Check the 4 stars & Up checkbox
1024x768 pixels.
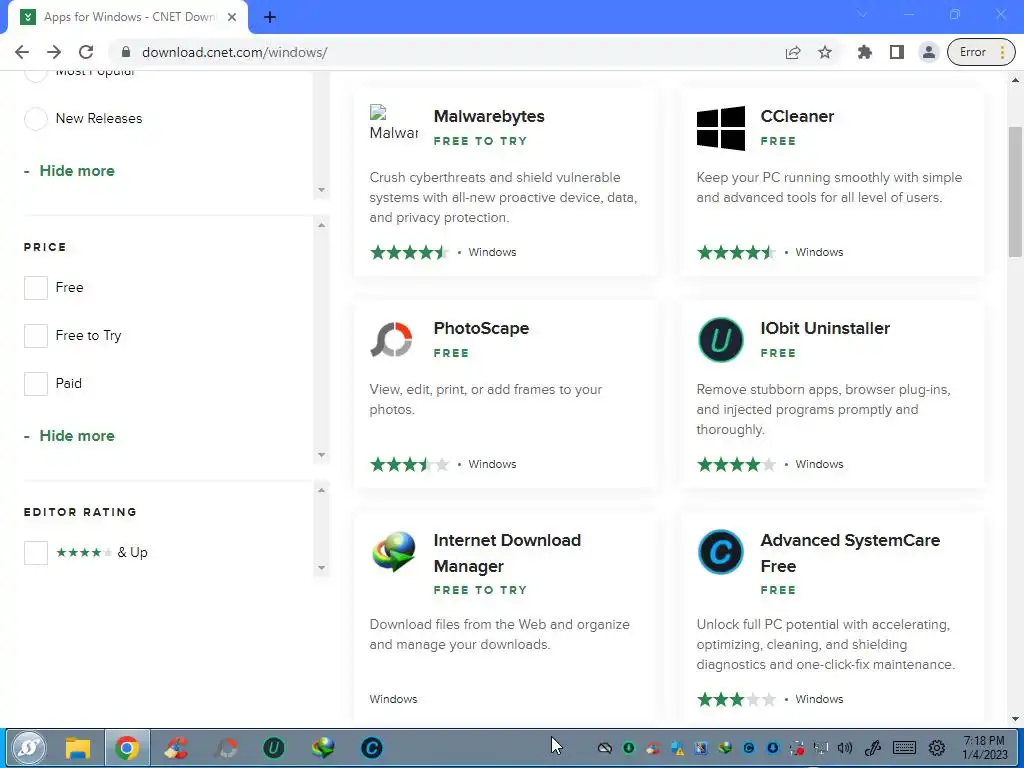pos(36,552)
